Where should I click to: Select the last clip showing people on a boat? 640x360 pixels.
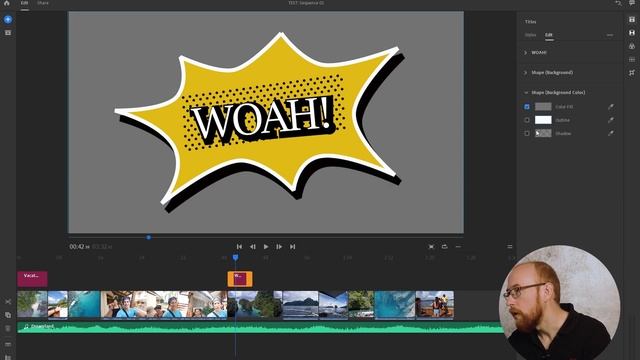tap(435, 304)
